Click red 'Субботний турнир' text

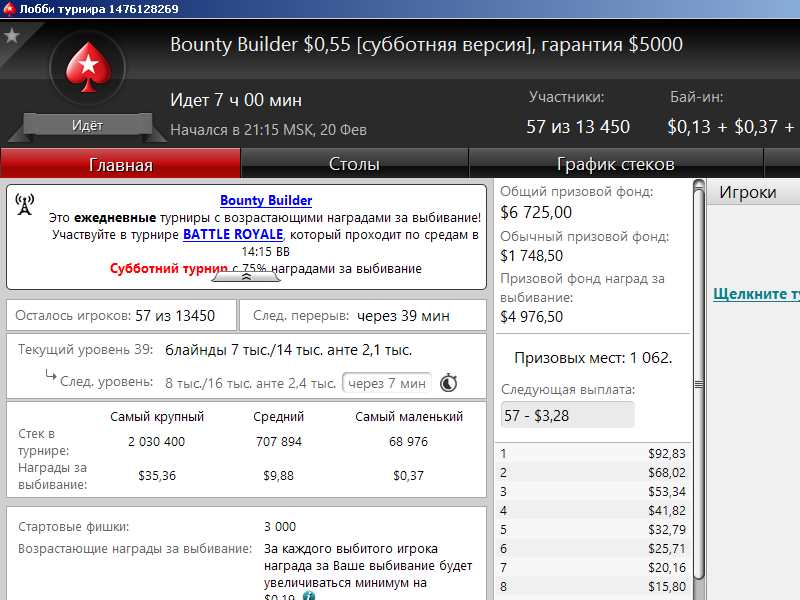(x=169, y=268)
